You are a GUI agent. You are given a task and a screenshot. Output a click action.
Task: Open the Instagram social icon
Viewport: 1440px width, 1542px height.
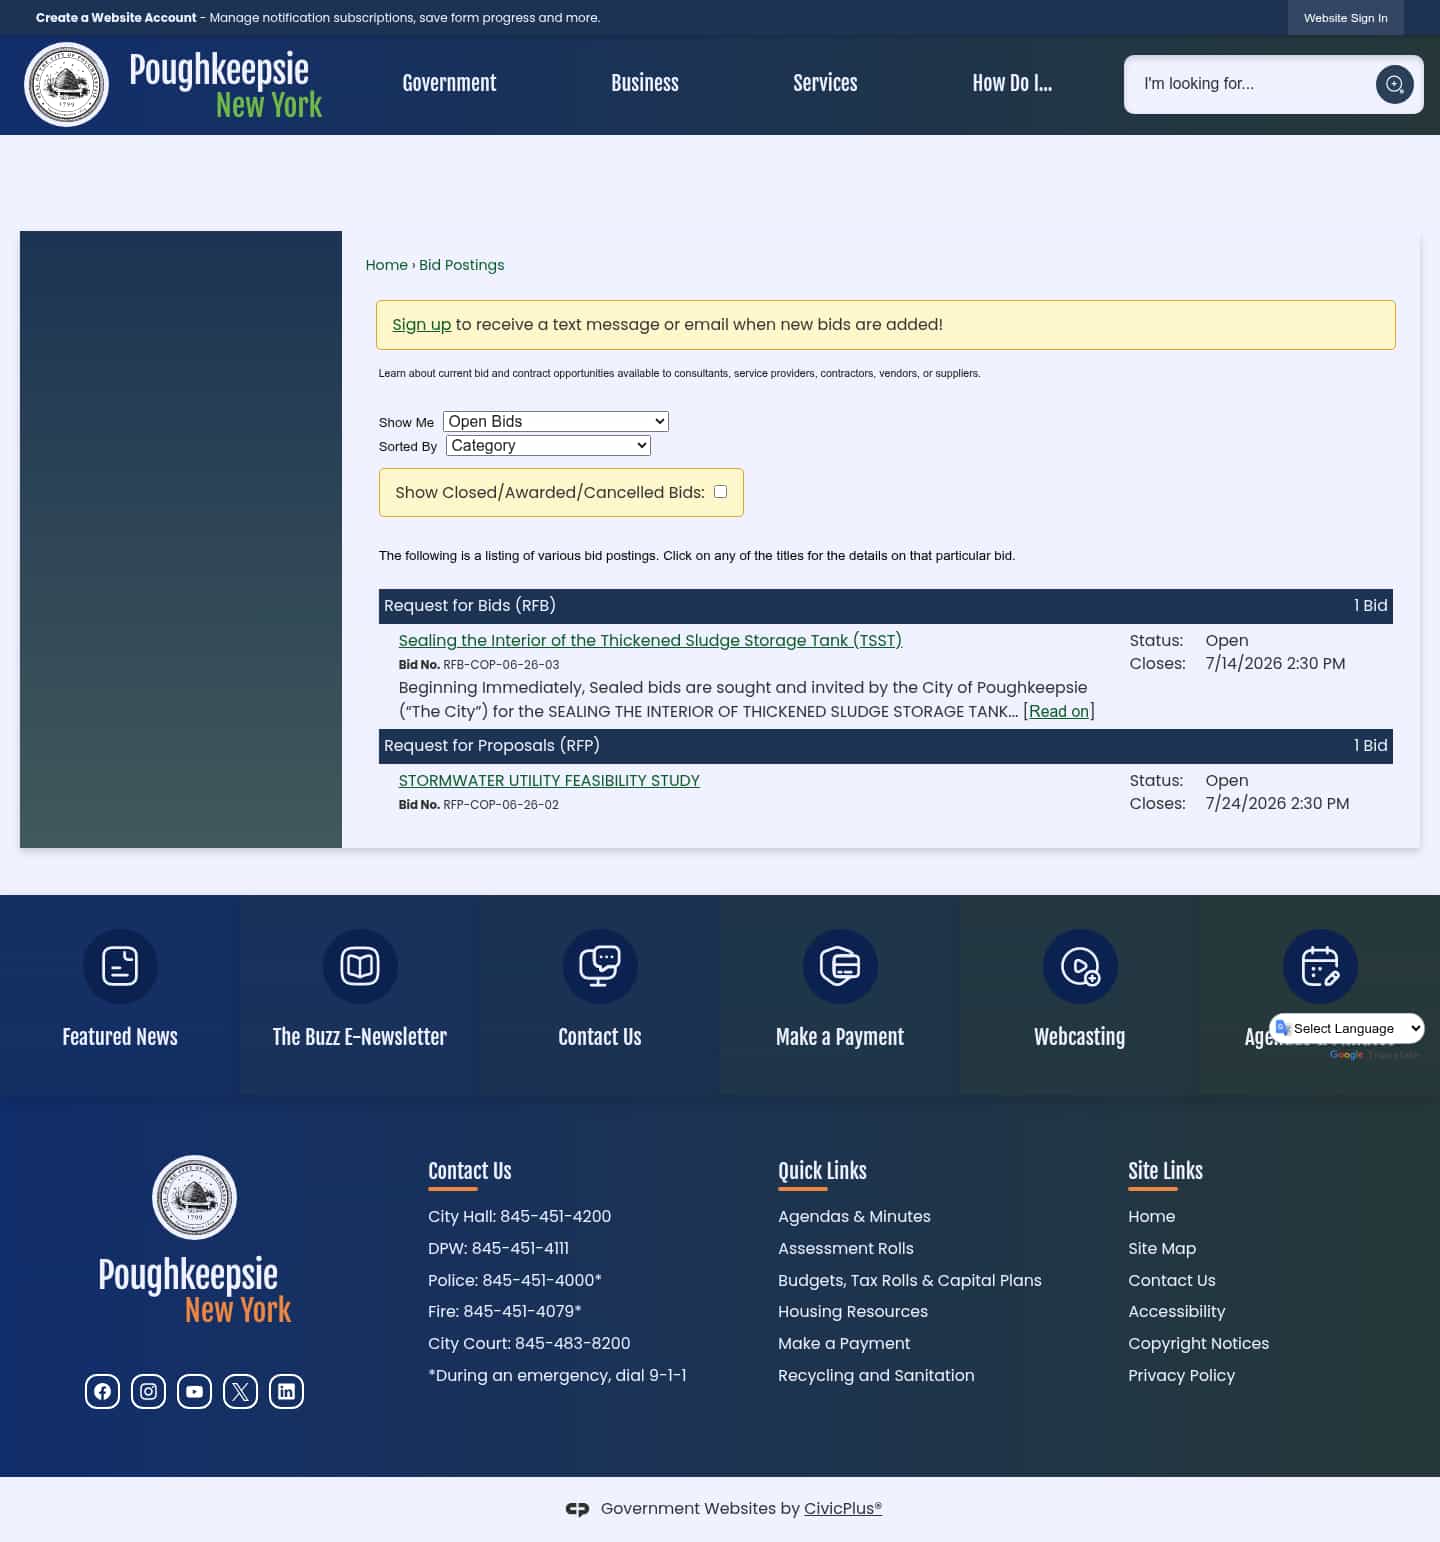(x=148, y=1391)
